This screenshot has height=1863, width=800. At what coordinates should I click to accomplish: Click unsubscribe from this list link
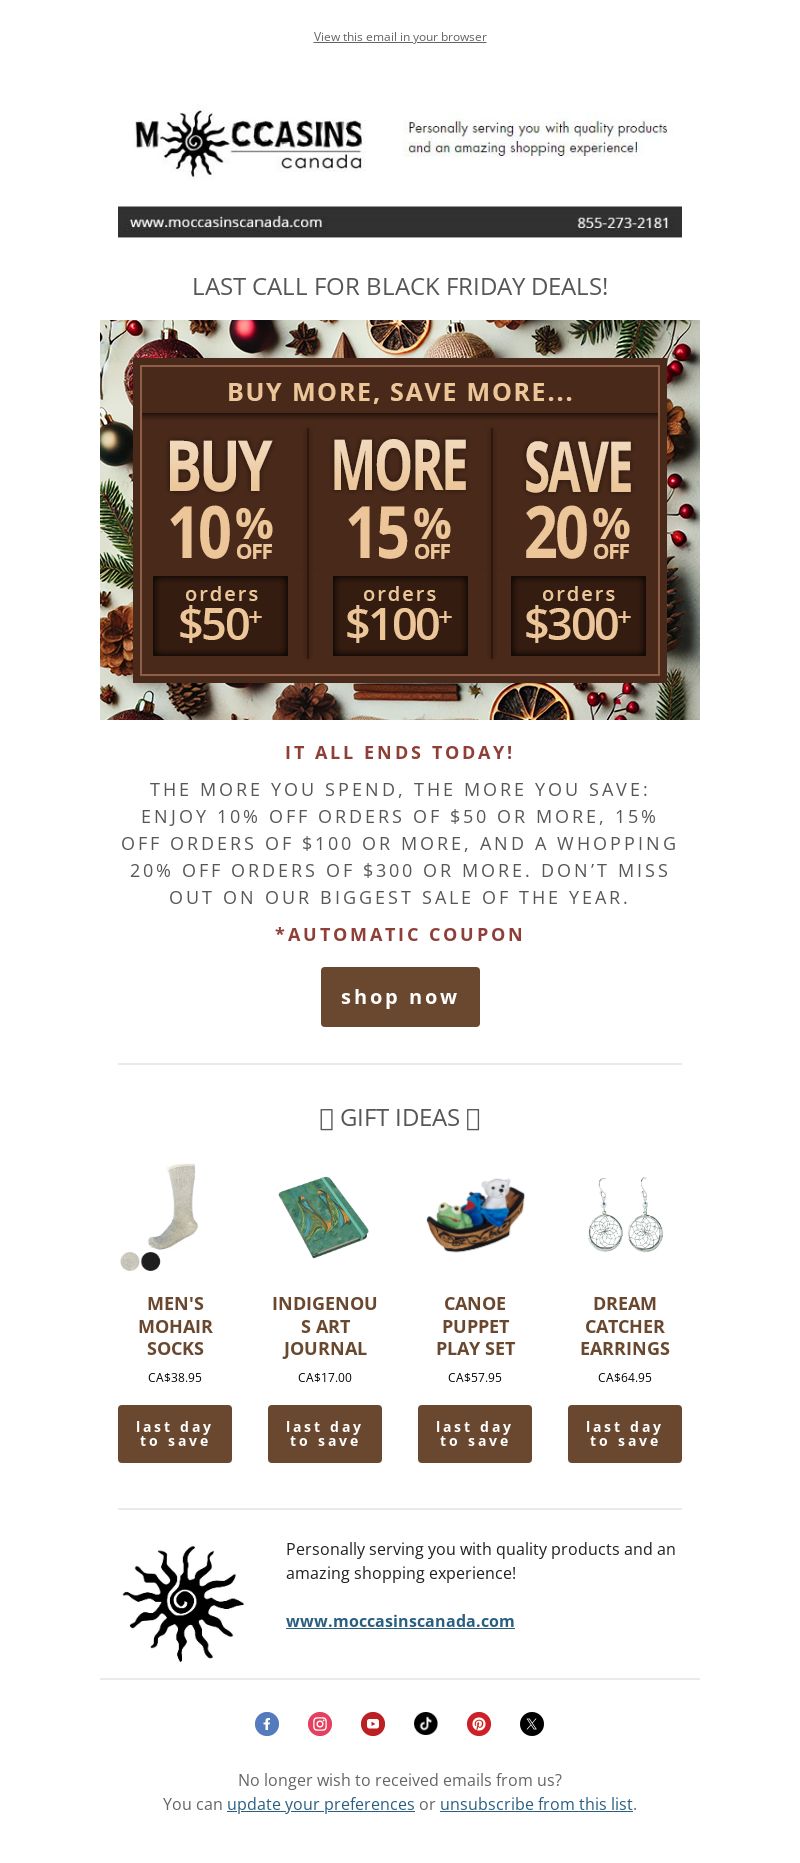tap(536, 1804)
